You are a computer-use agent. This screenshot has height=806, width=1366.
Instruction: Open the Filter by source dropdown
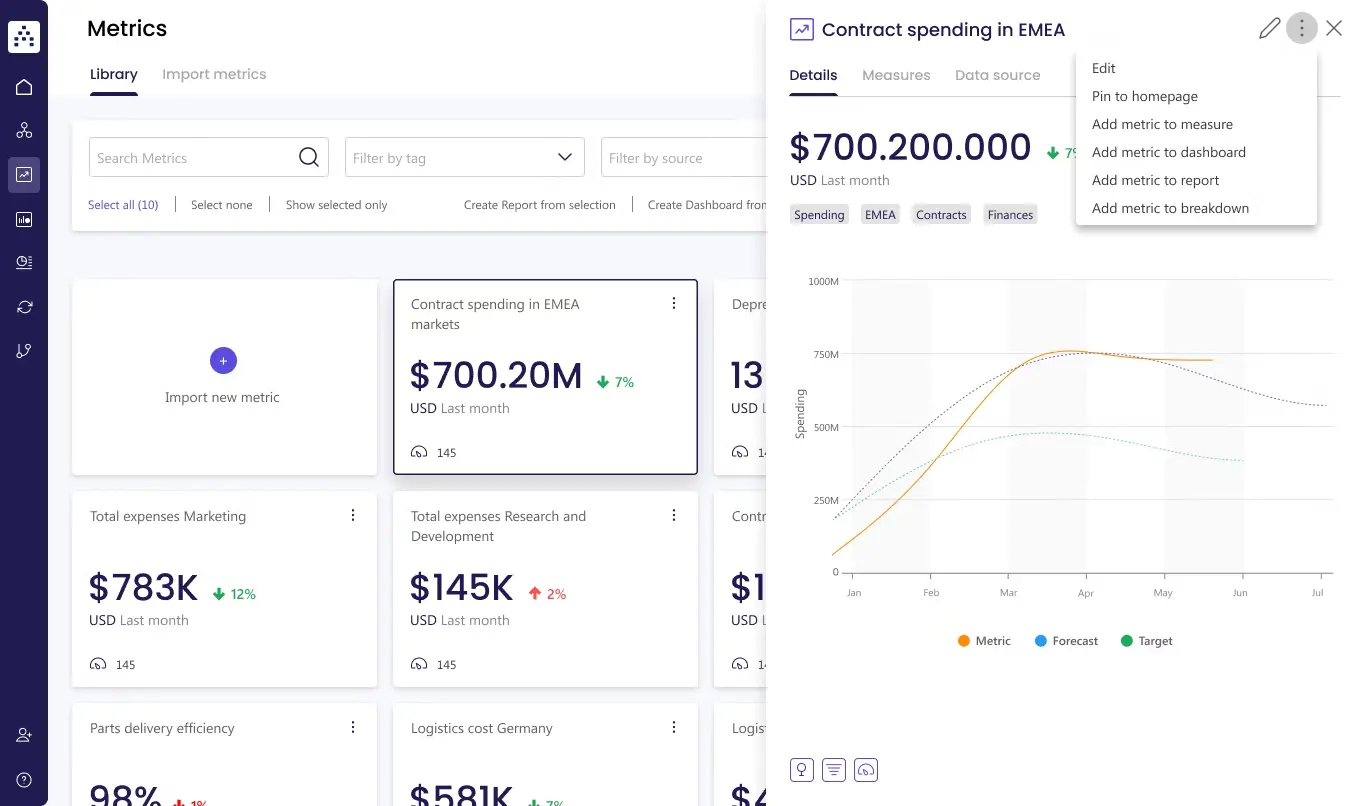tap(685, 157)
